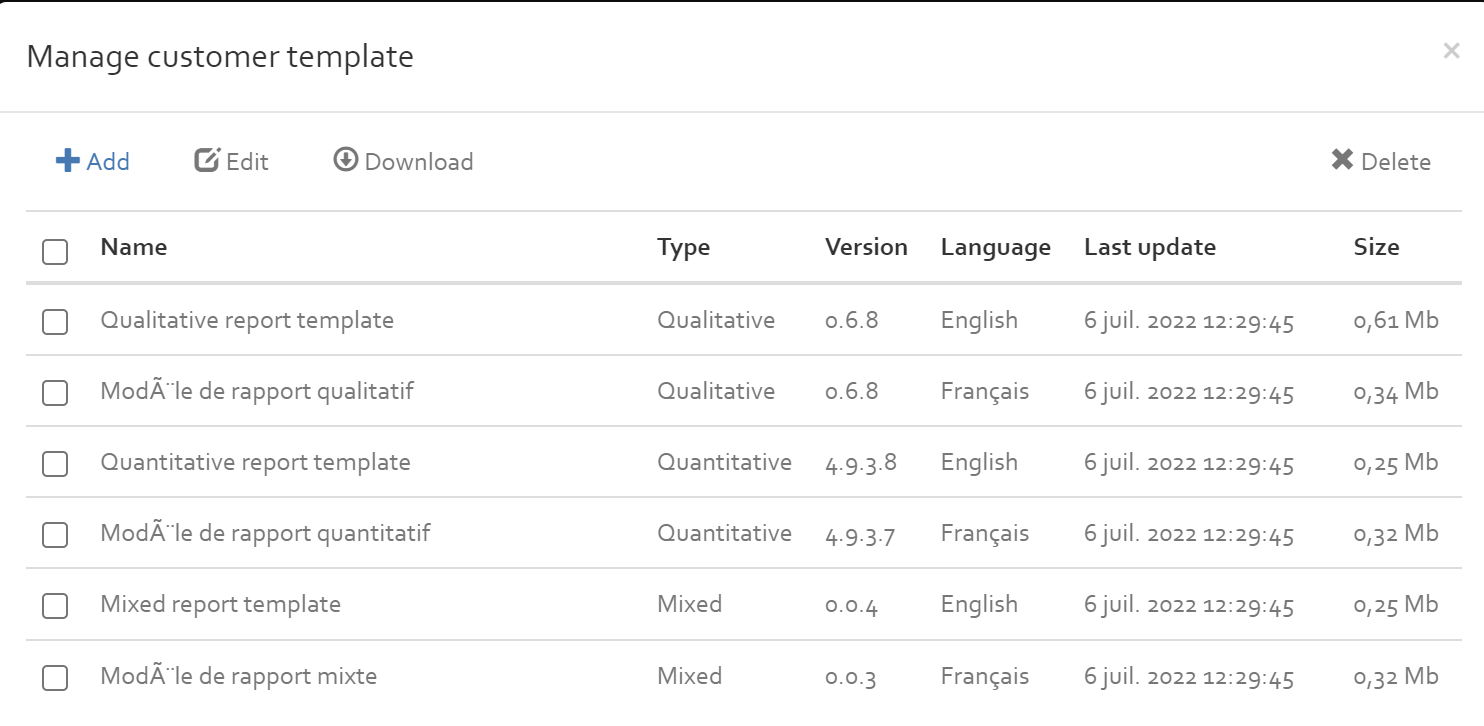1484x726 pixels.
Task: Click the Edit pencil icon
Action: pos(207,160)
